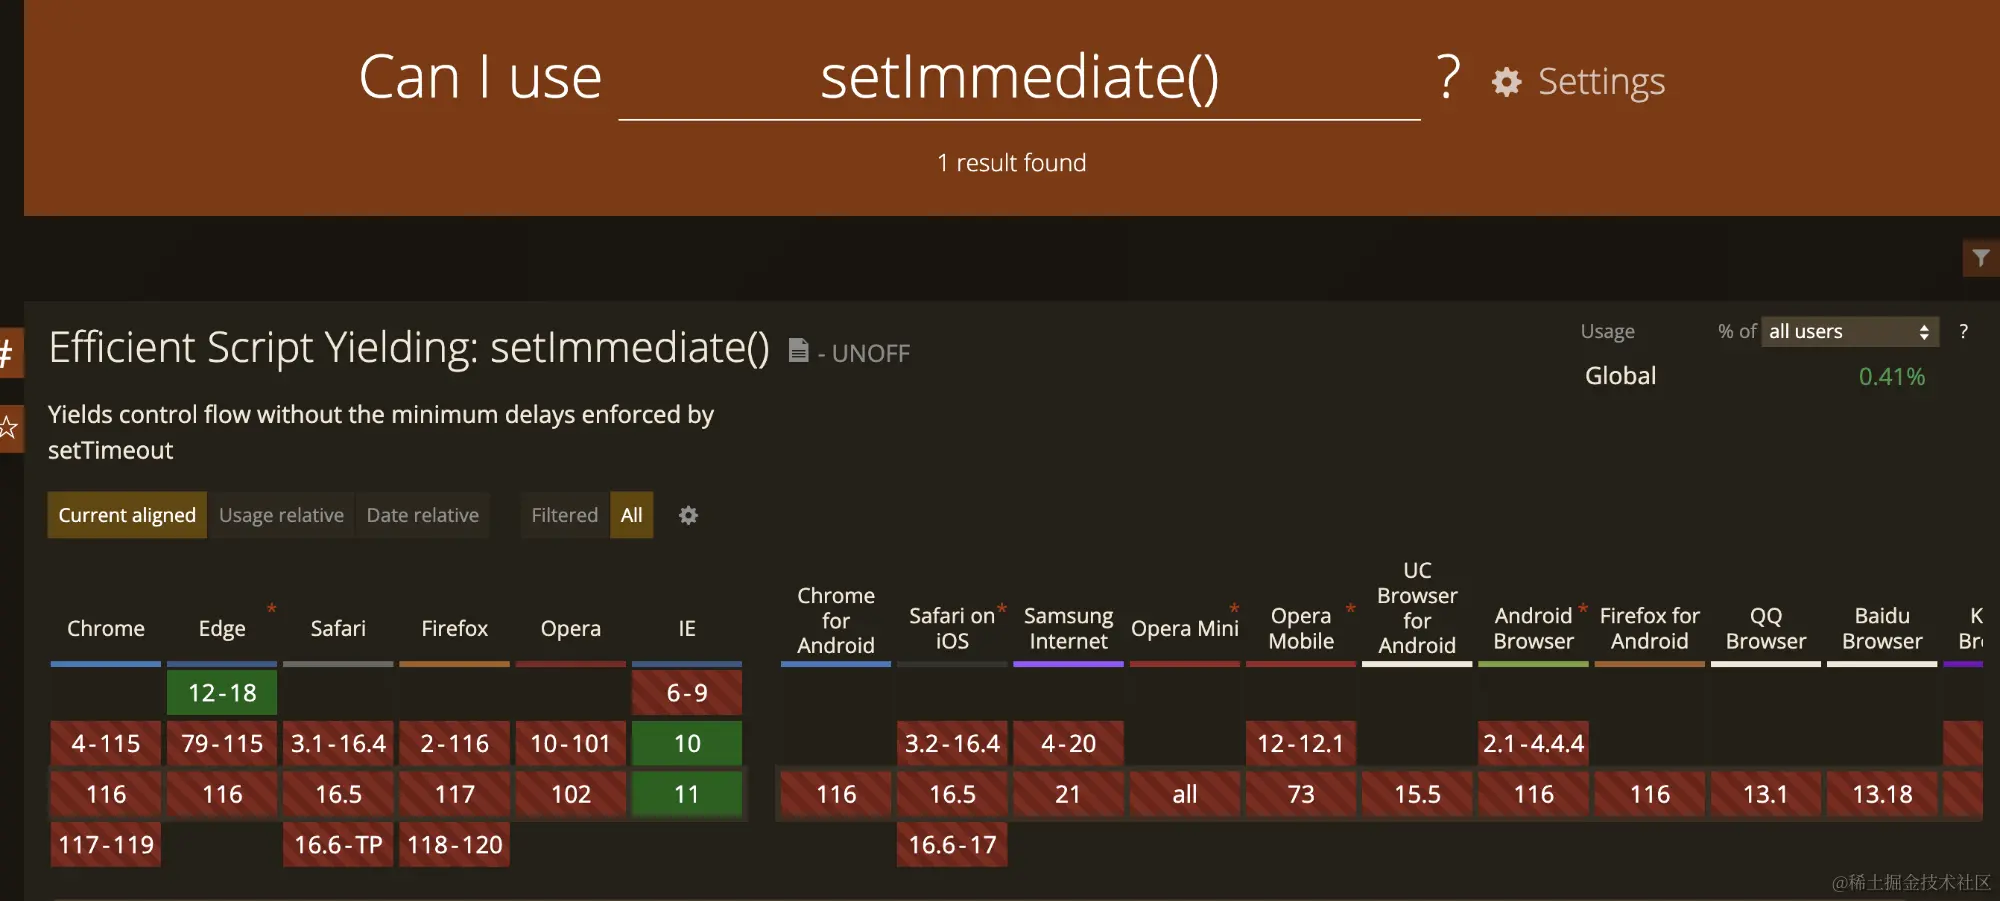The image size is (2000, 901).
Task: Click the Opera column header
Action: pos(571,628)
